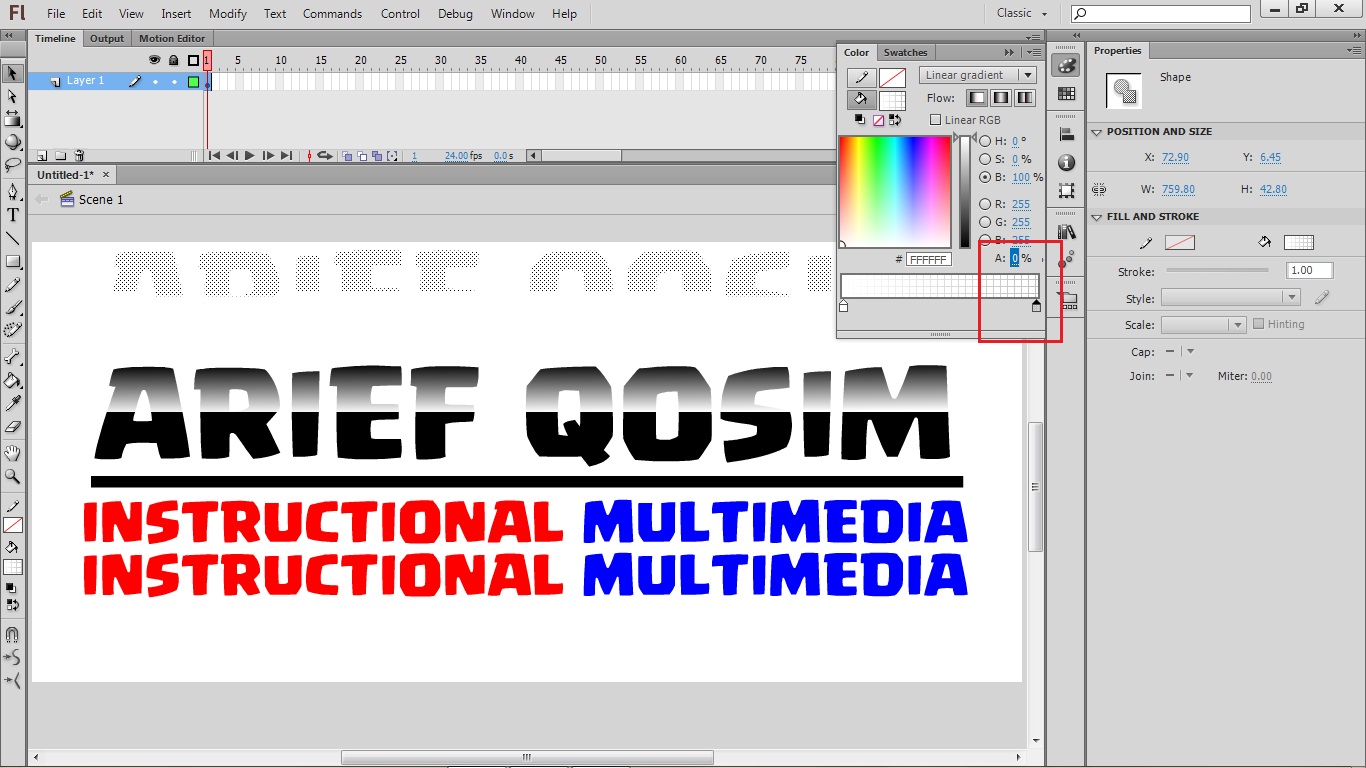
Task: Click the right black gradient color stop
Action: coord(1036,306)
